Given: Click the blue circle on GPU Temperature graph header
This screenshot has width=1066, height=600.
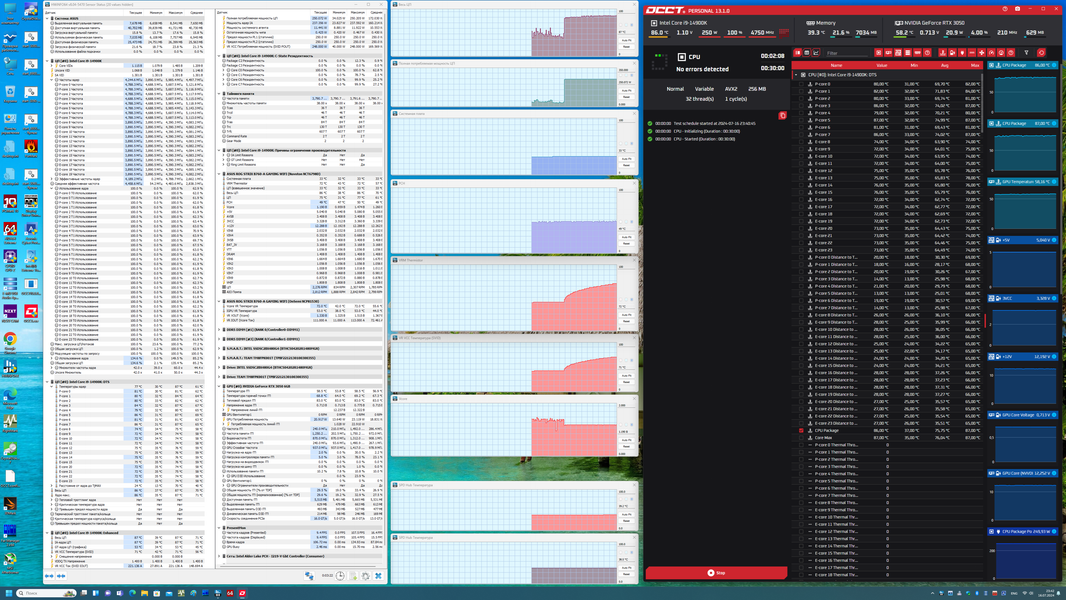Looking at the screenshot, I should (1054, 181).
